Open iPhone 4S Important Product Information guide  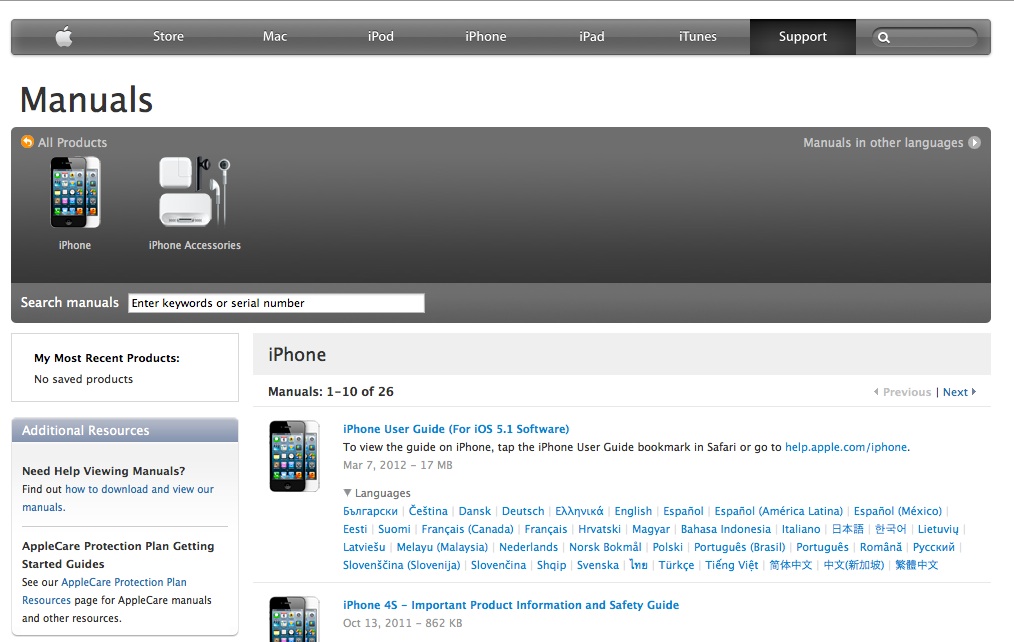[511, 605]
